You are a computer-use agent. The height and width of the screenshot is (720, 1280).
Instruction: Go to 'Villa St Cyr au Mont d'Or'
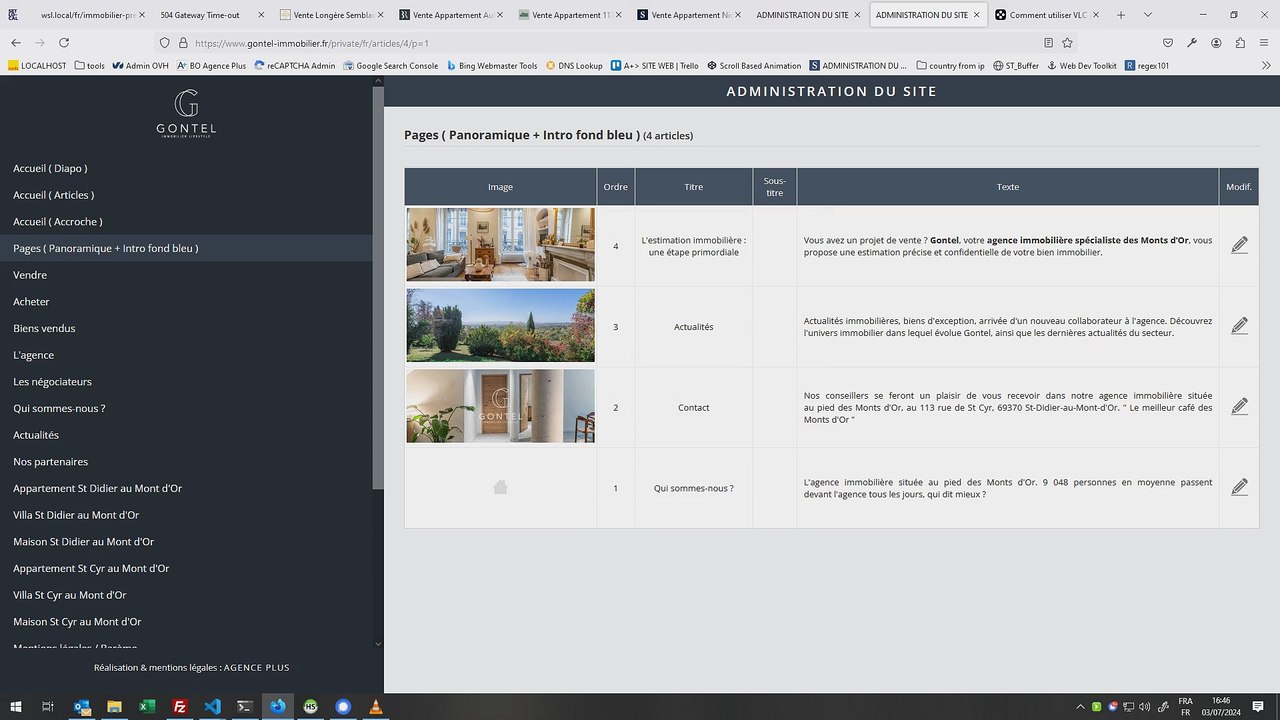[70, 595]
